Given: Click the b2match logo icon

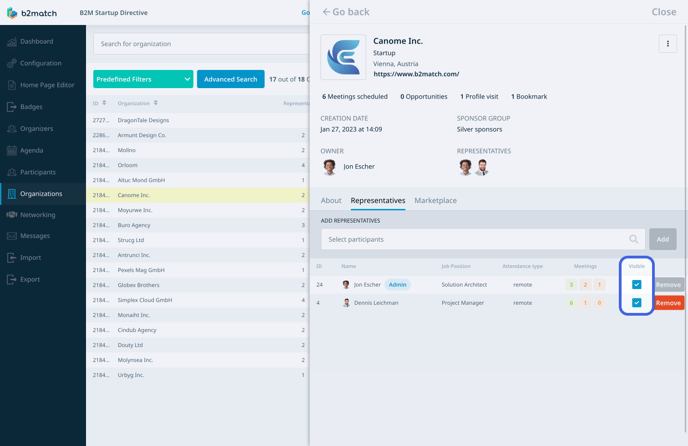Looking at the screenshot, I should 12,13.
